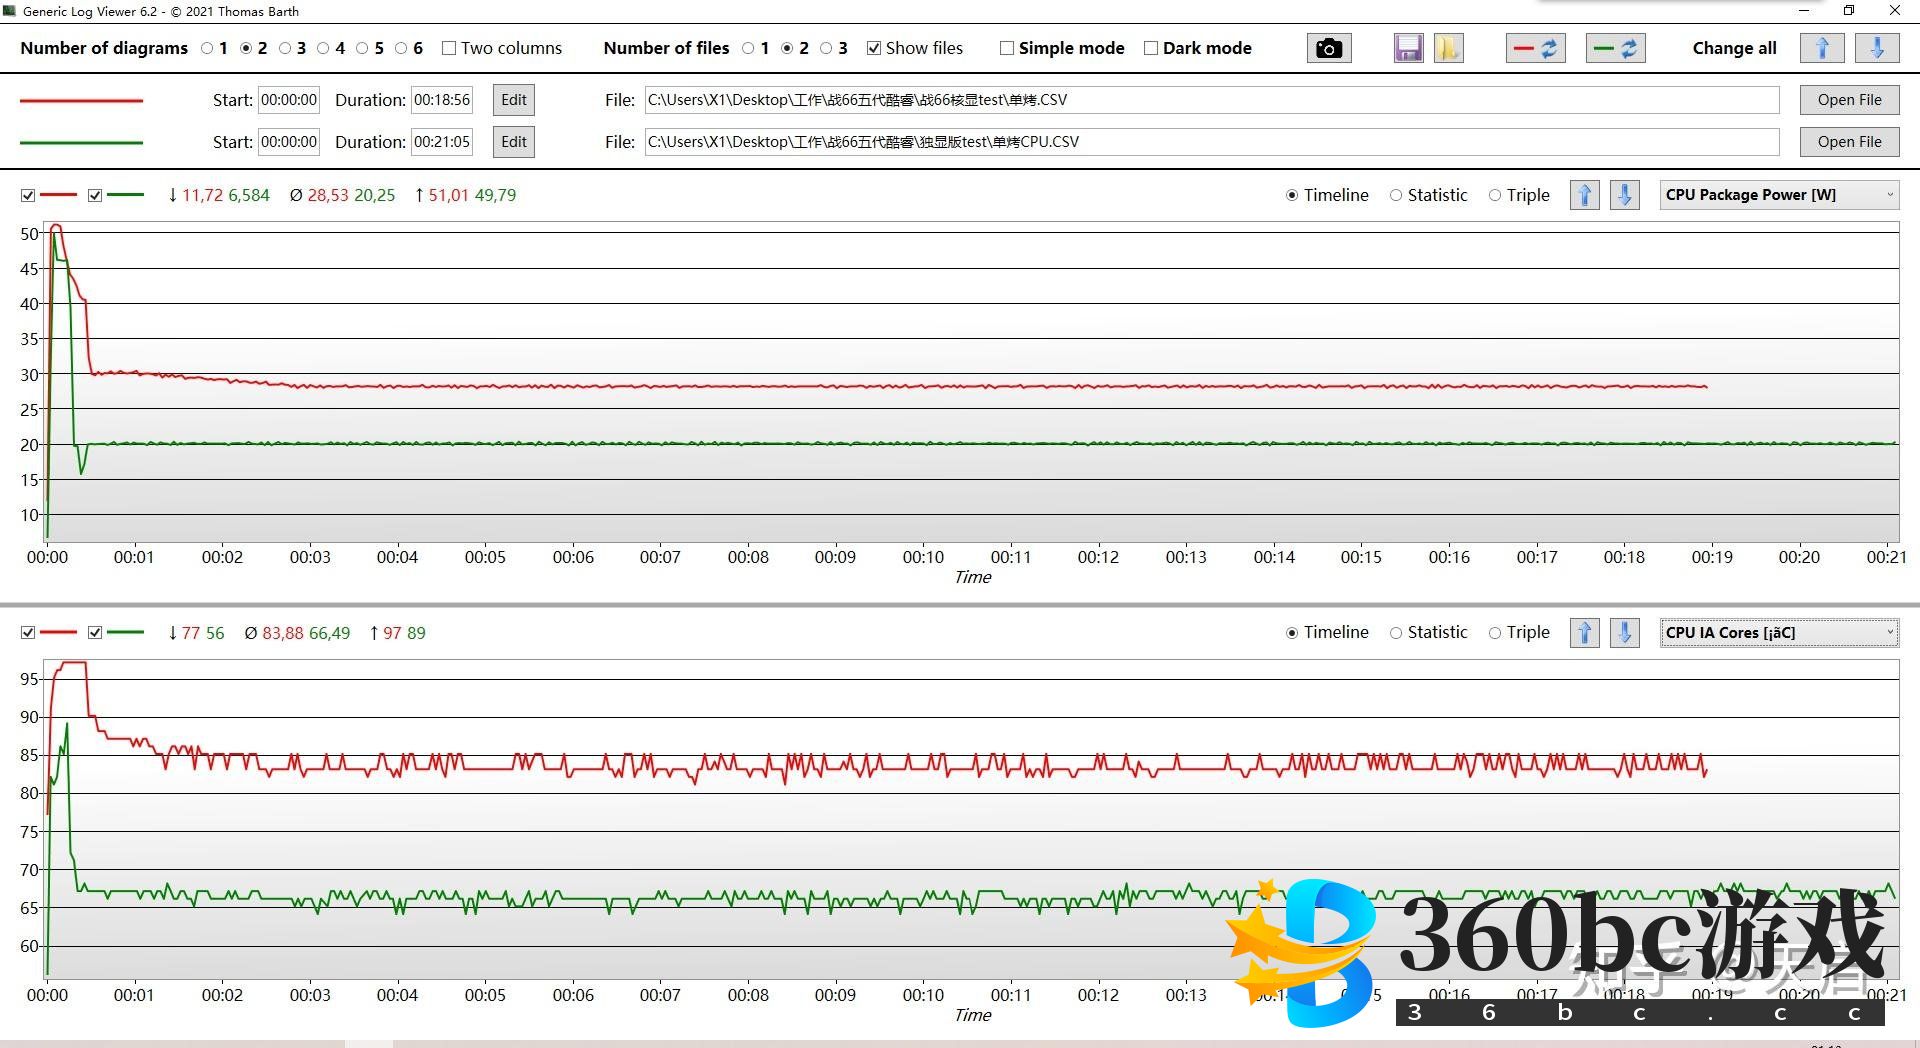1920x1048 pixels.
Task: Click the yellow folder open icon
Action: point(1448,48)
